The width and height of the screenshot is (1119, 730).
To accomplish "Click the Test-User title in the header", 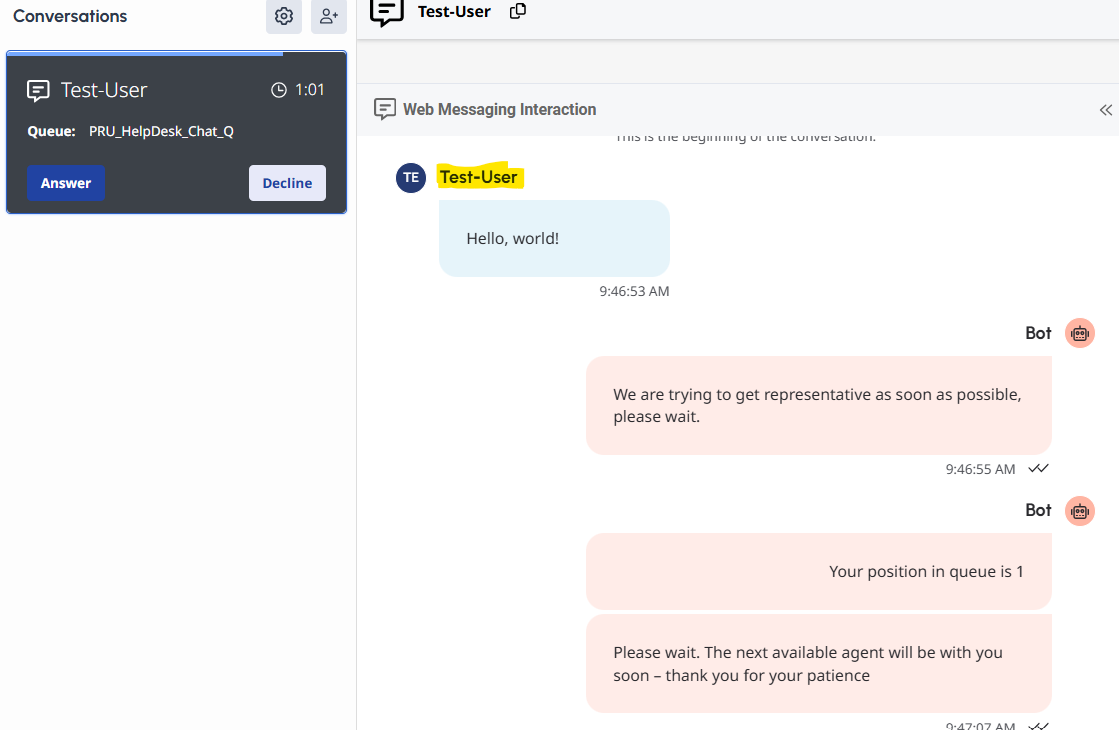I will (454, 12).
